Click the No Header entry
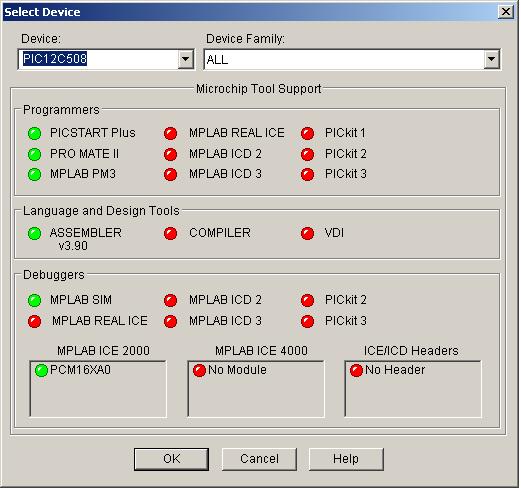 (395, 370)
